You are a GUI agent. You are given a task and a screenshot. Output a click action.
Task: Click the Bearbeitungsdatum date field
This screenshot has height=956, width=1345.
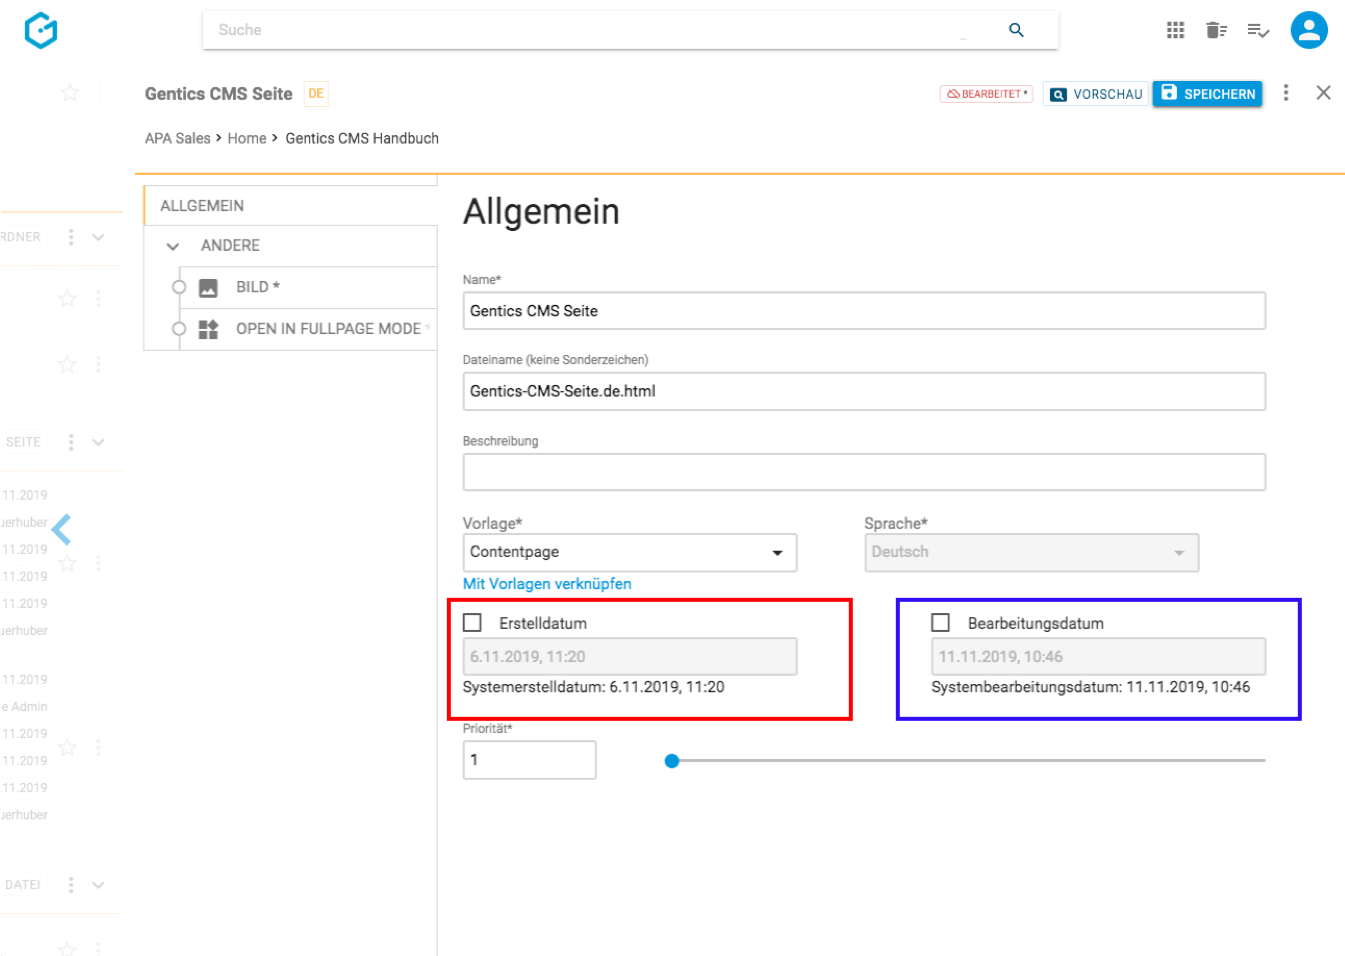point(1098,657)
